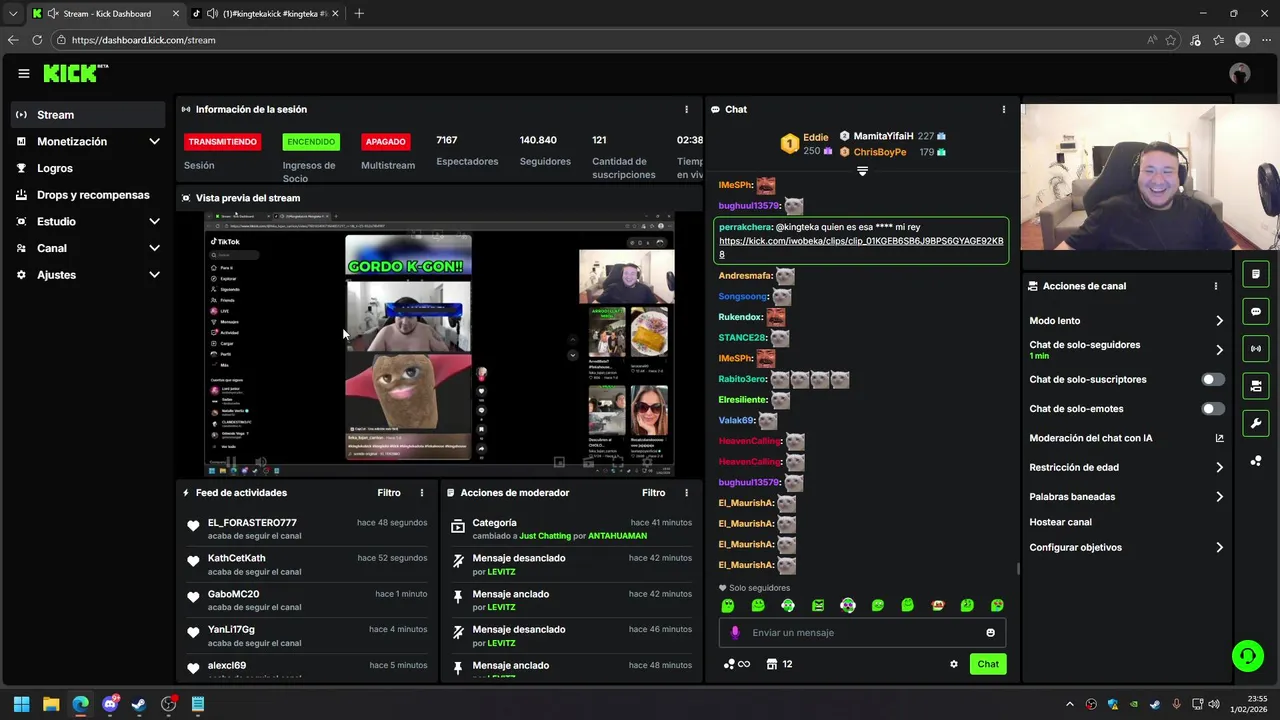This screenshot has width=1280, height=720.
Task: Click the green Chat send button
Action: [988, 664]
